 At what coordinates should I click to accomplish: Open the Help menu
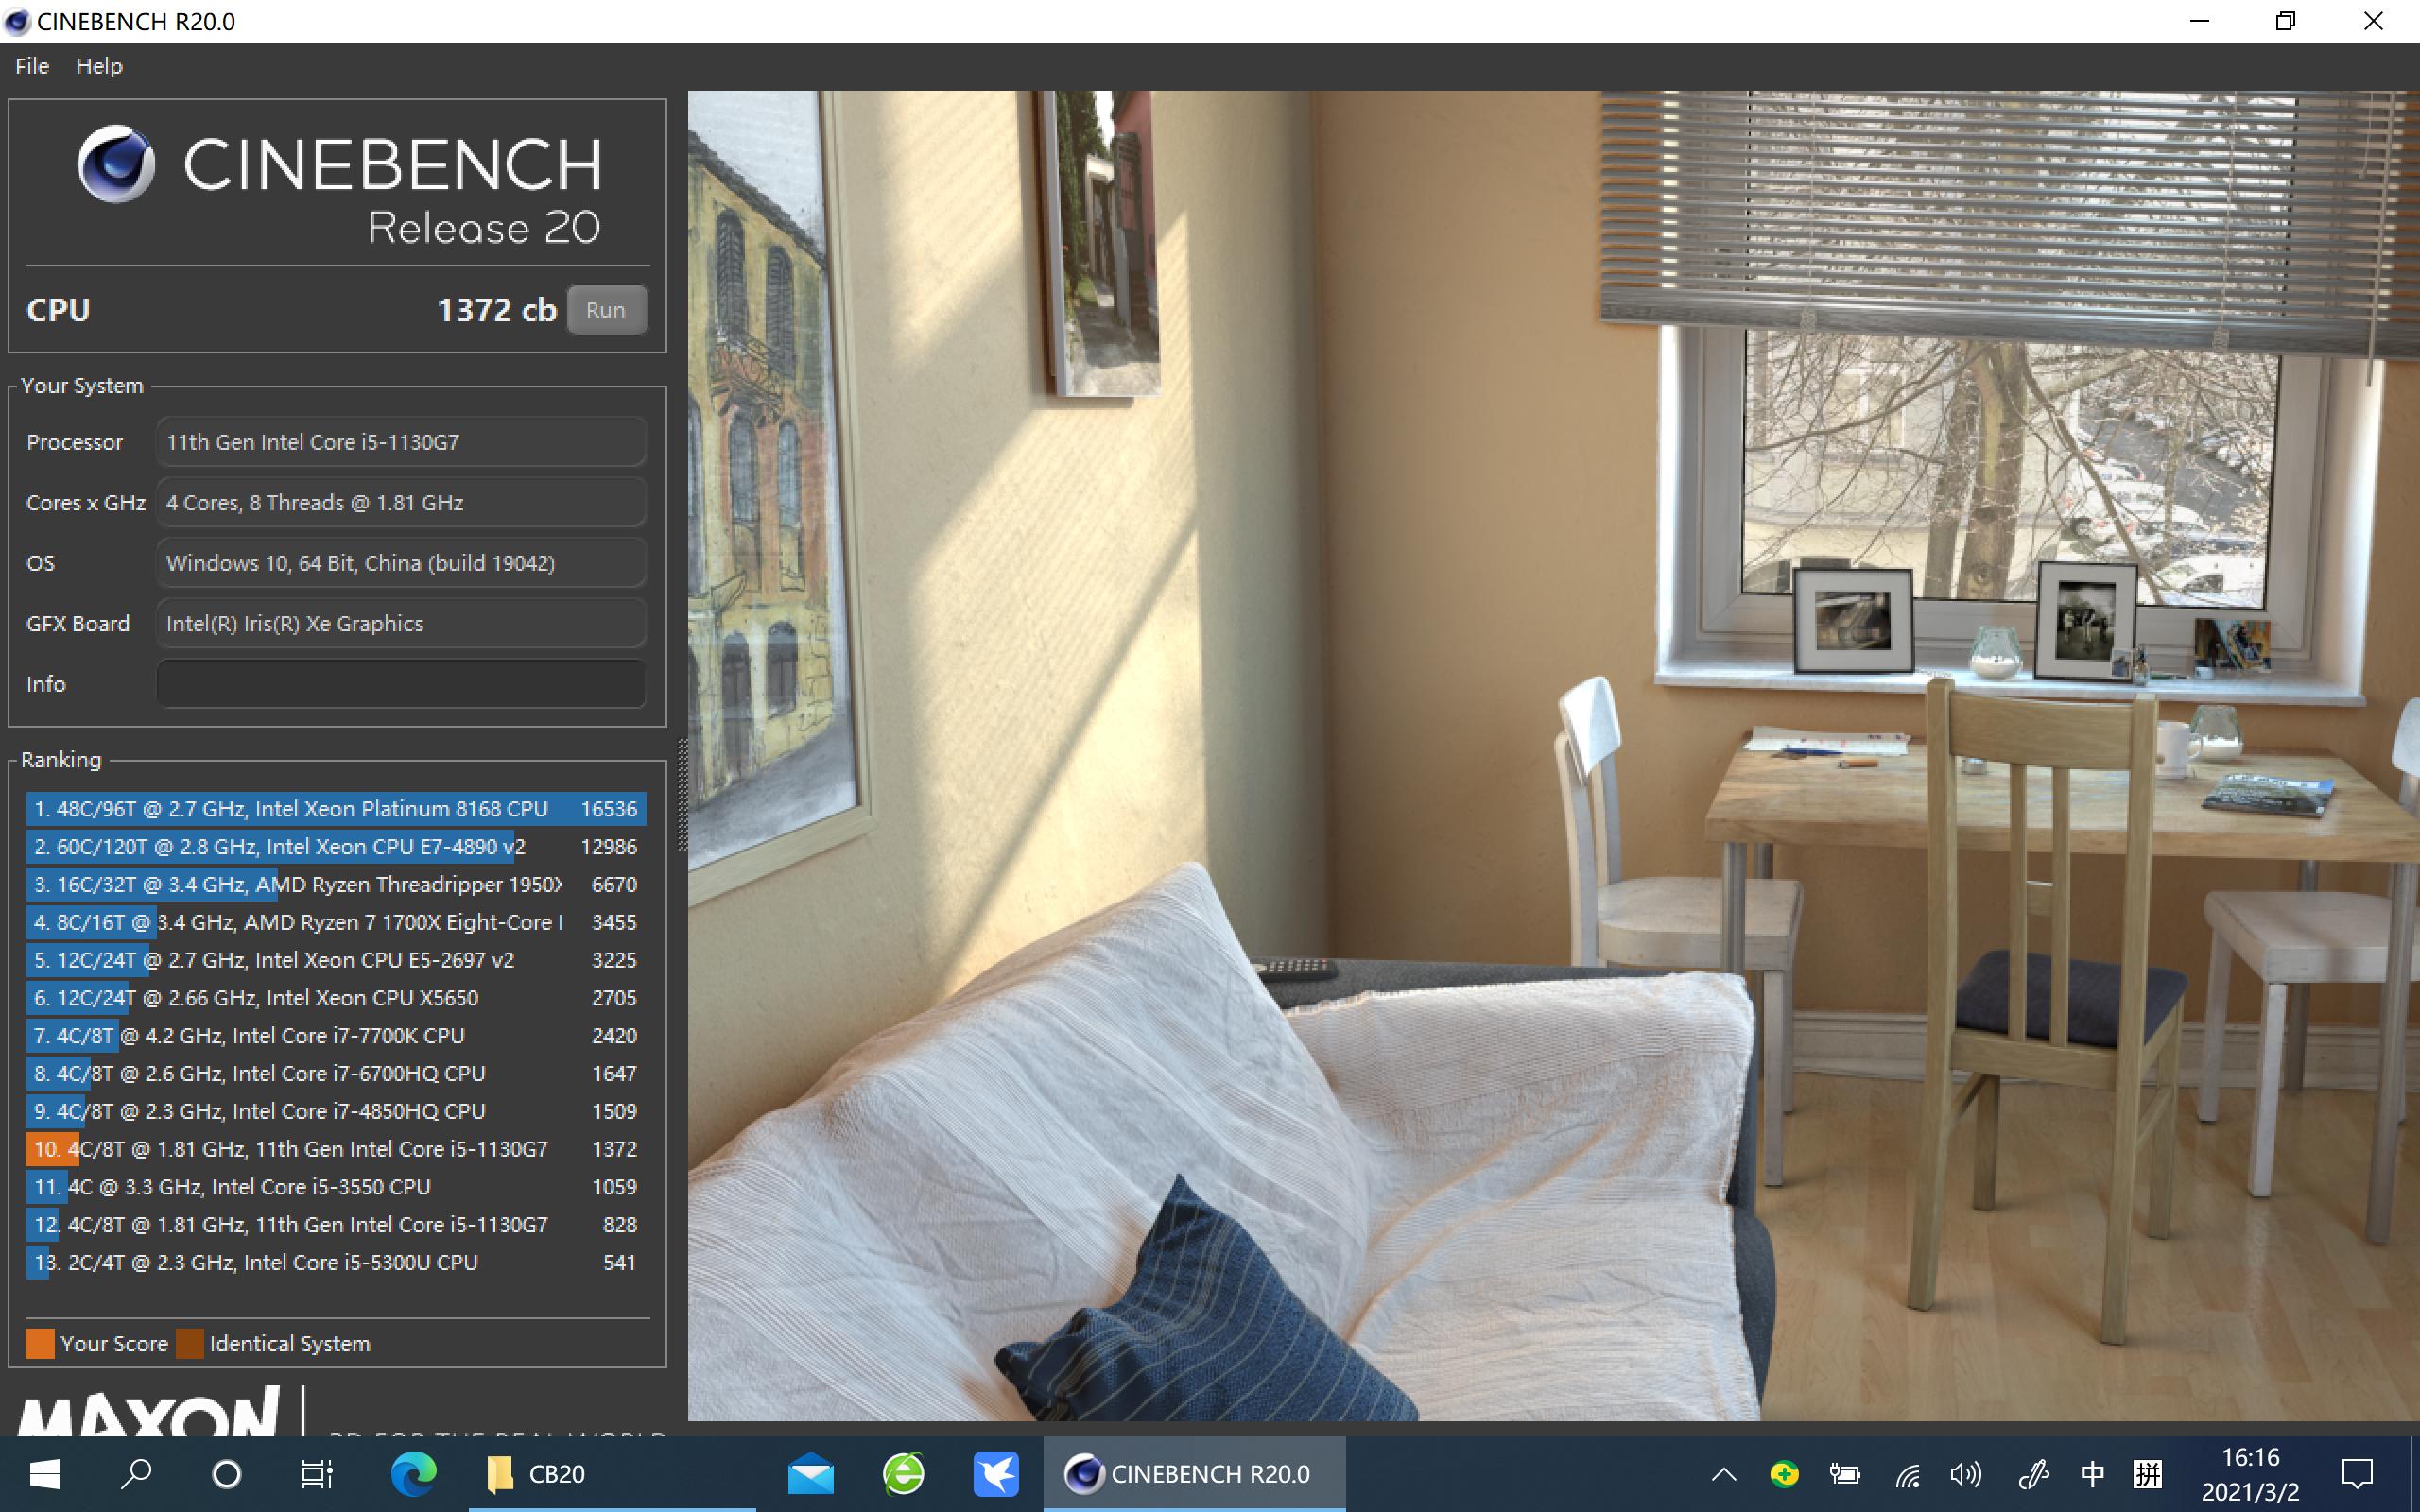point(99,66)
